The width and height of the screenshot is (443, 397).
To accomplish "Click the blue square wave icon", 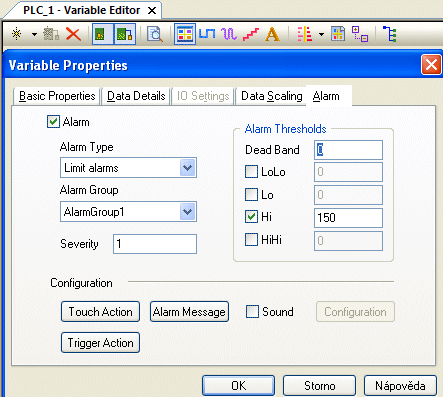I will tap(207, 34).
